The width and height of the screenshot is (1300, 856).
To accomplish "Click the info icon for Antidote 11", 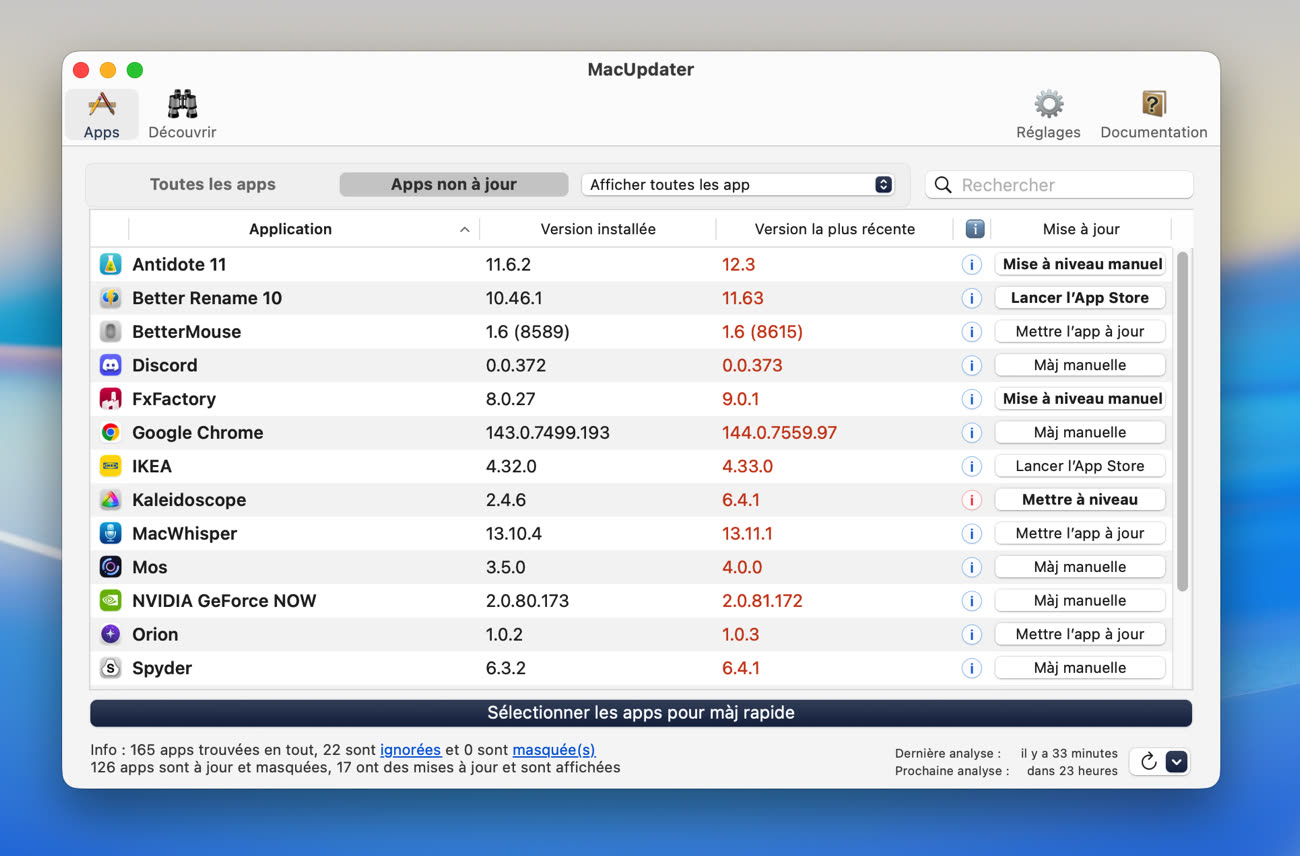I will point(971,265).
